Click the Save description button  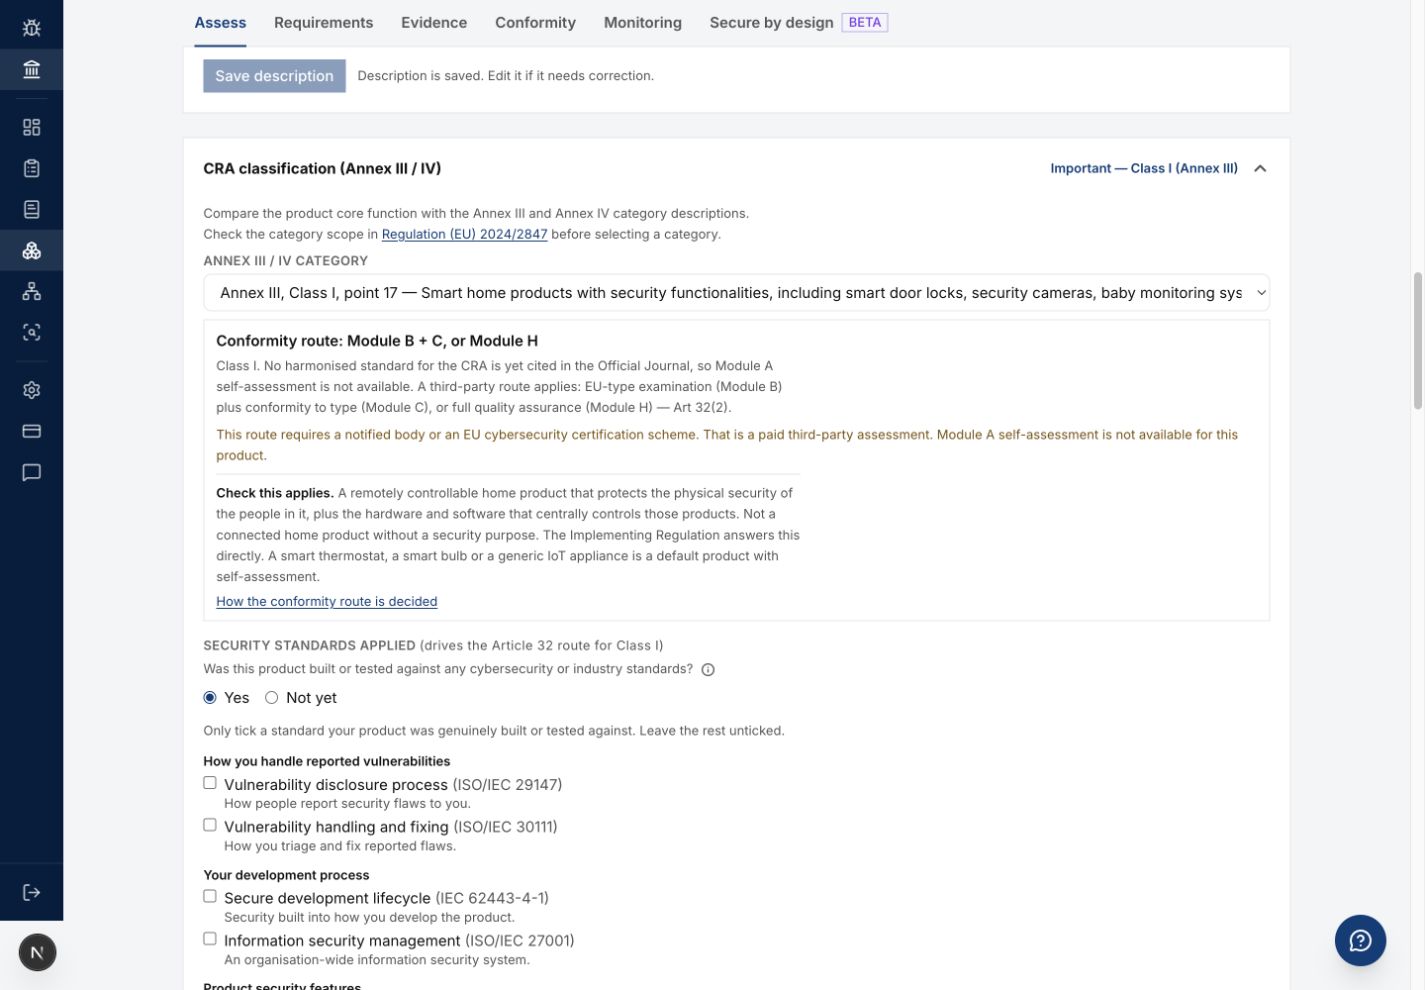(x=274, y=76)
